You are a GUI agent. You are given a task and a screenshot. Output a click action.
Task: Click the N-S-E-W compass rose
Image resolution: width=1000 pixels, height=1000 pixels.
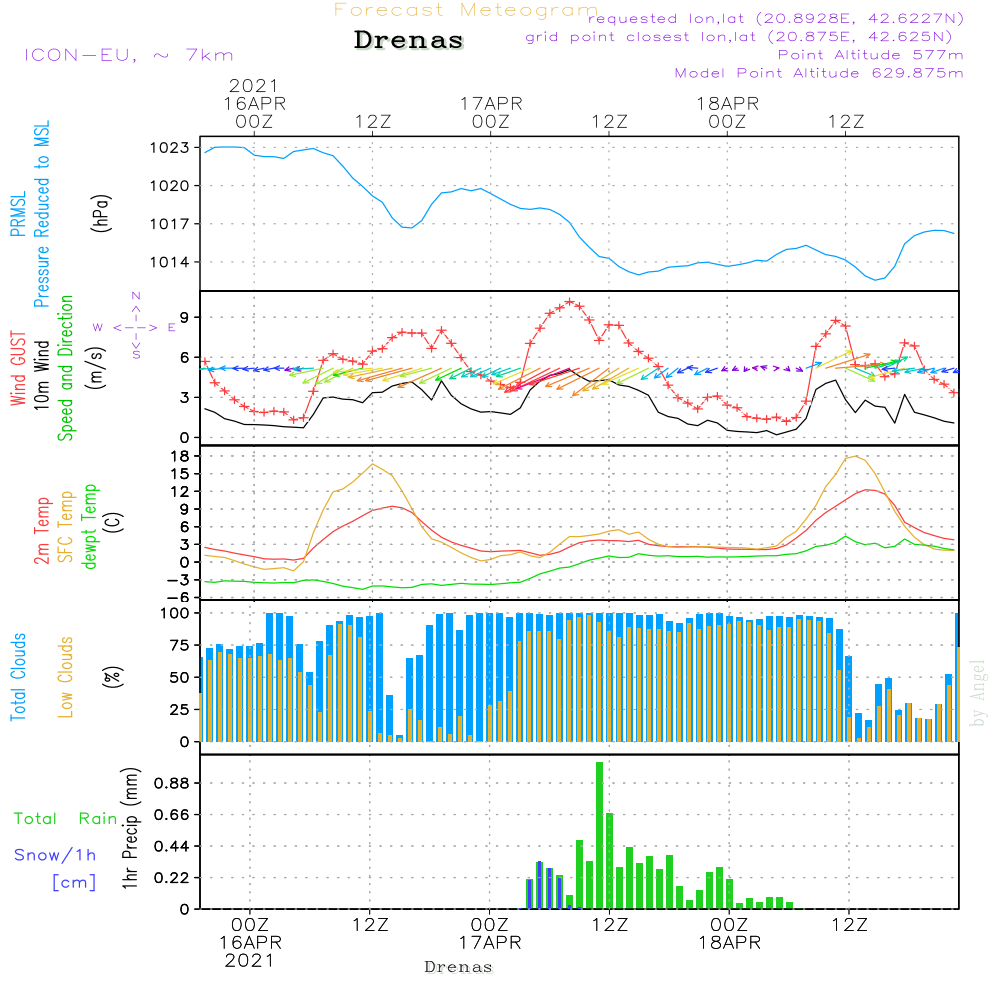point(135,327)
